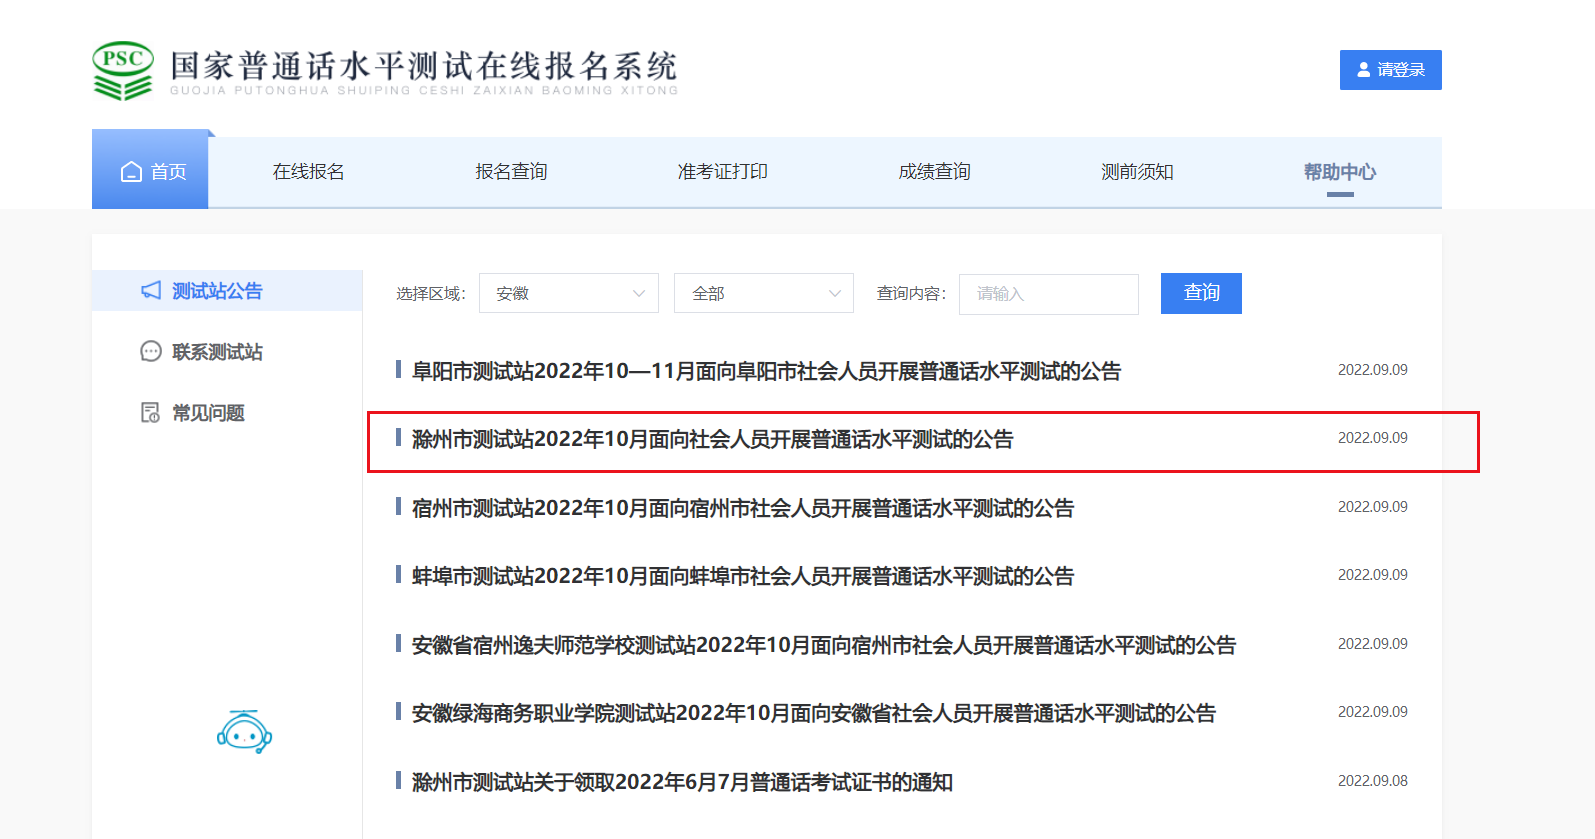
Task: Open the highlighted 滁州市测试站 October announcement
Action: coord(712,439)
